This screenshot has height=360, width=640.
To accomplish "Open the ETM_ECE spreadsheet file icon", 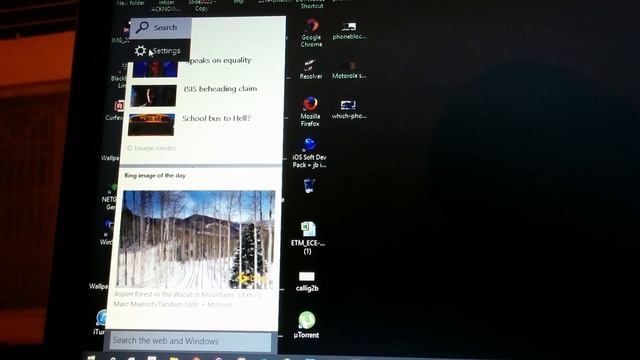I will (308, 238).
